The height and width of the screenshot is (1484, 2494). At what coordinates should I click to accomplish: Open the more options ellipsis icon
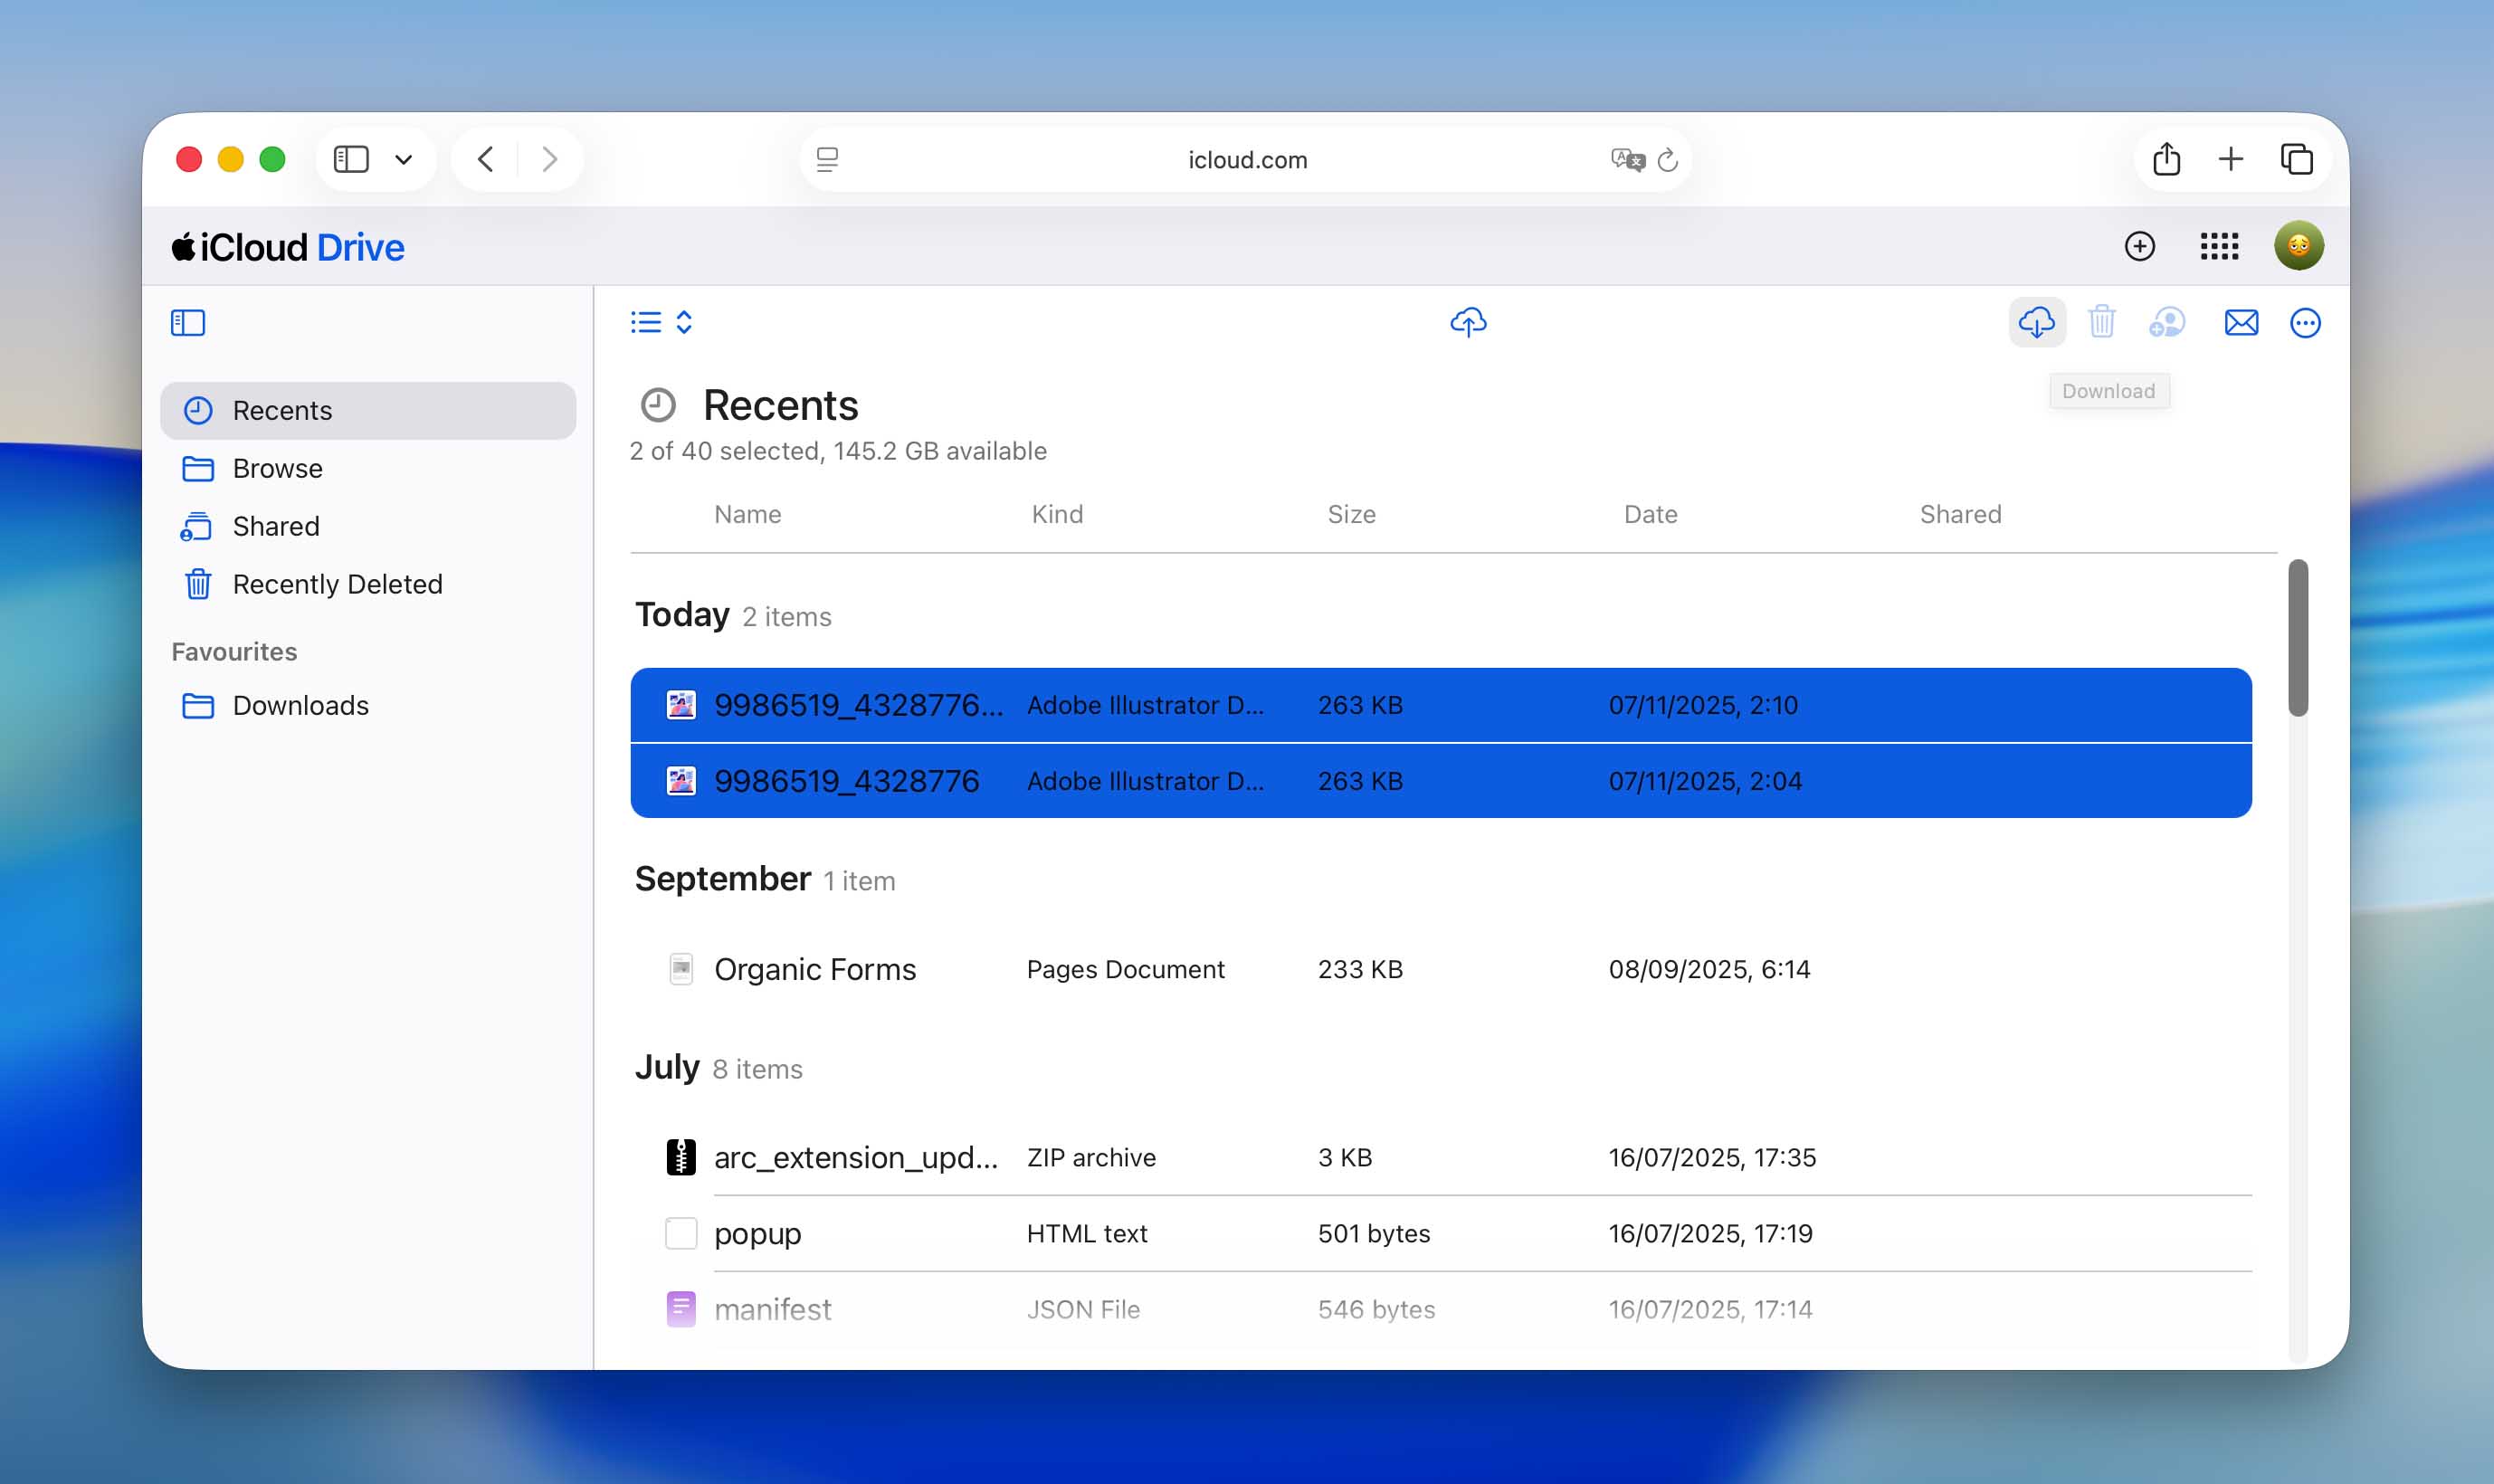[2306, 322]
